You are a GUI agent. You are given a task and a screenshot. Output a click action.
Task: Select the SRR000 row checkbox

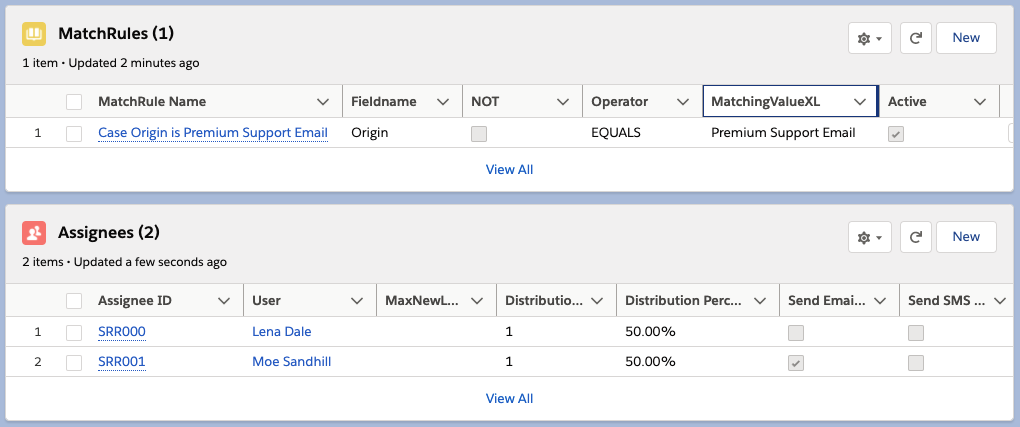(x=74, y=333)
